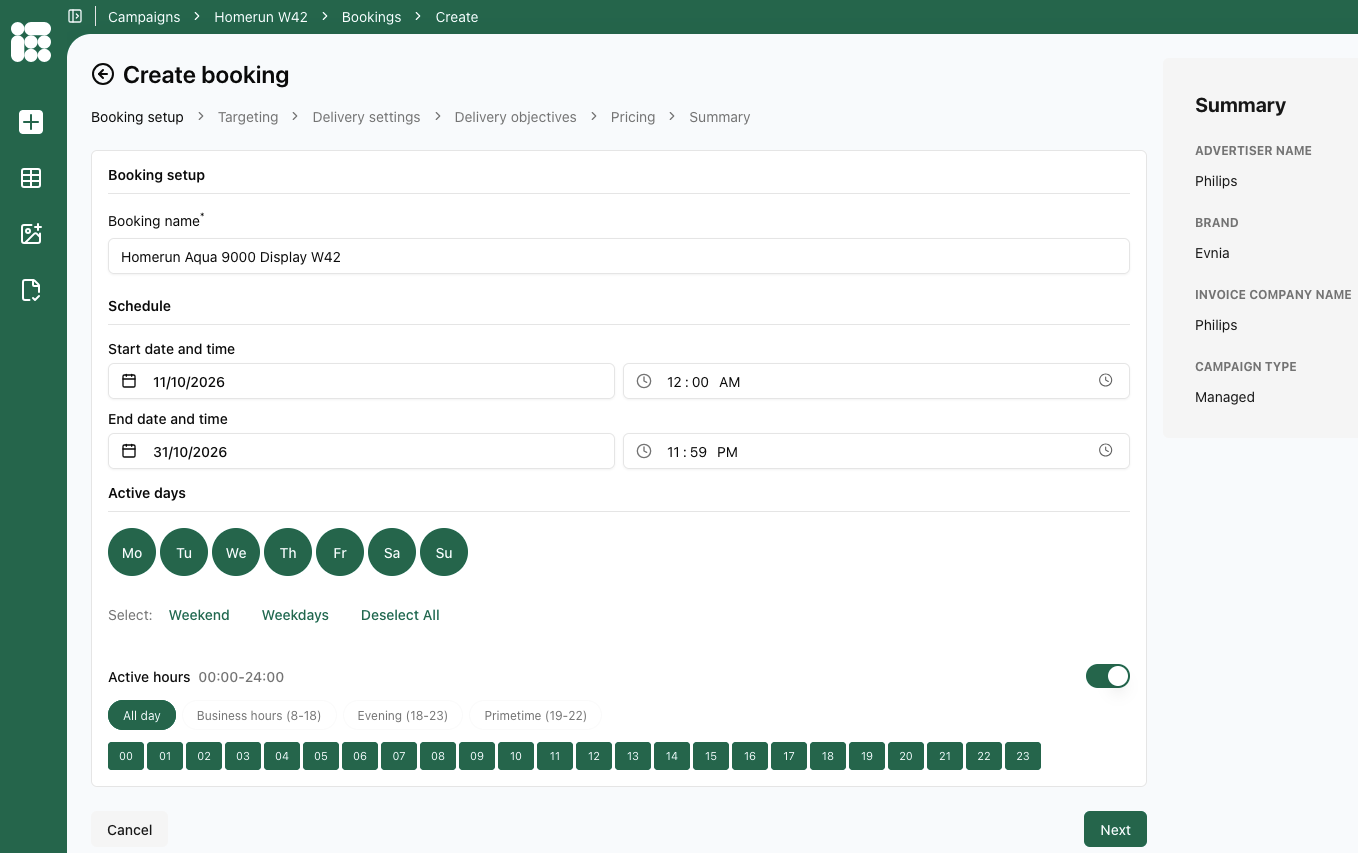The height and width of the screenshot is (853, 1358).
Task: Toggle hour 08 in active hours
Action: tap(438, 756)
